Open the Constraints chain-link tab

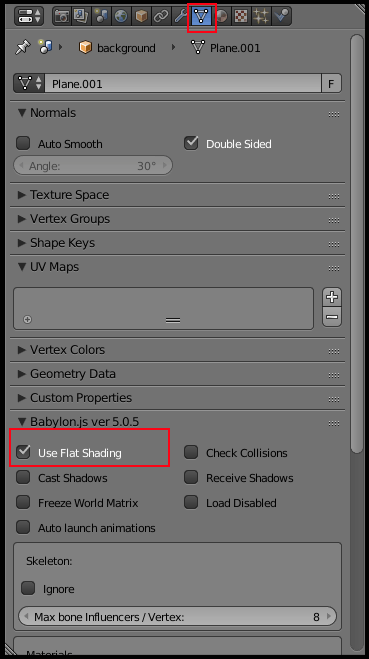tap(161, 16)
